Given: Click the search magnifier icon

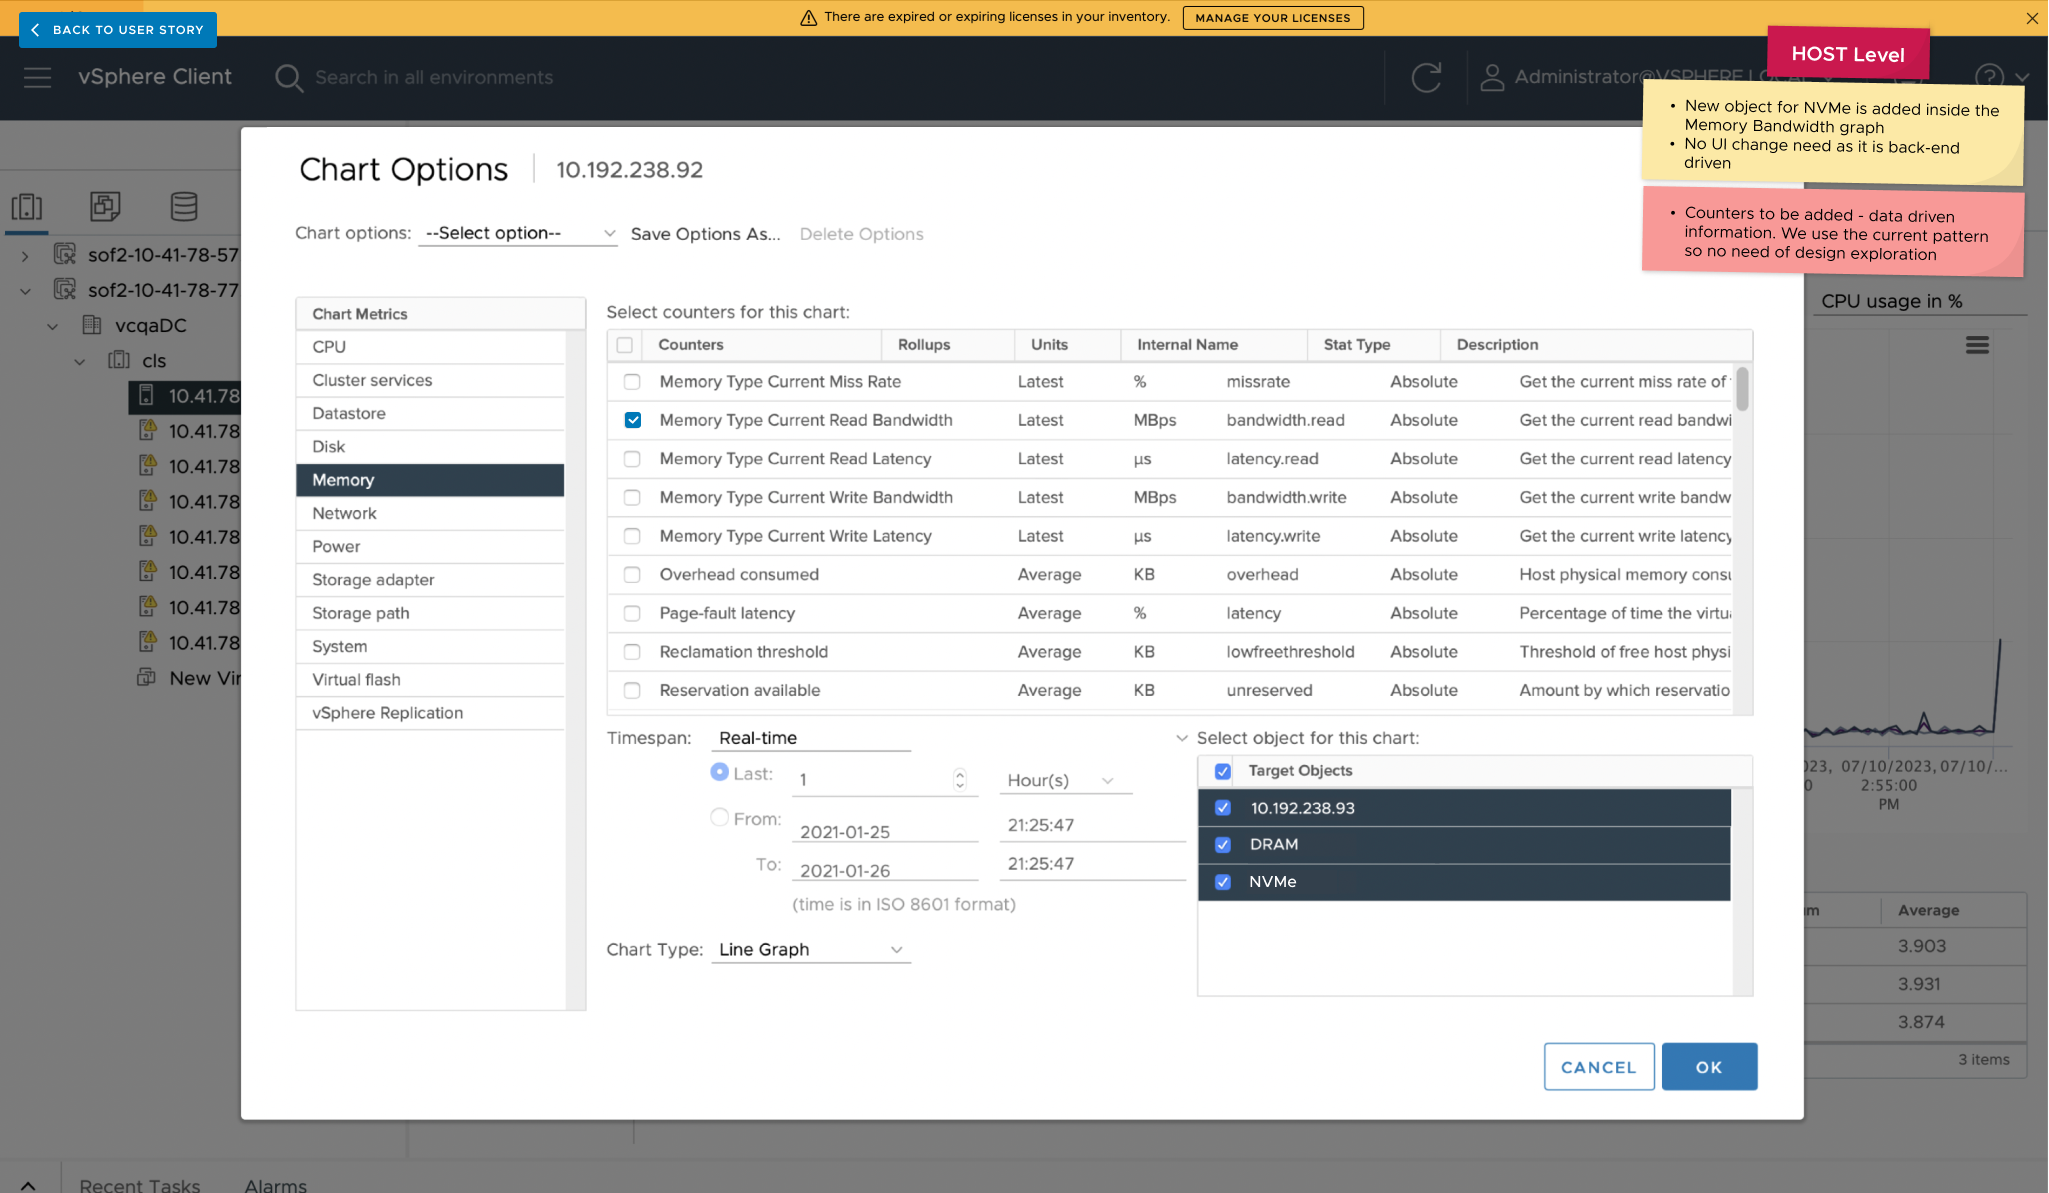Looking at the screenshot, I should 289,78.
